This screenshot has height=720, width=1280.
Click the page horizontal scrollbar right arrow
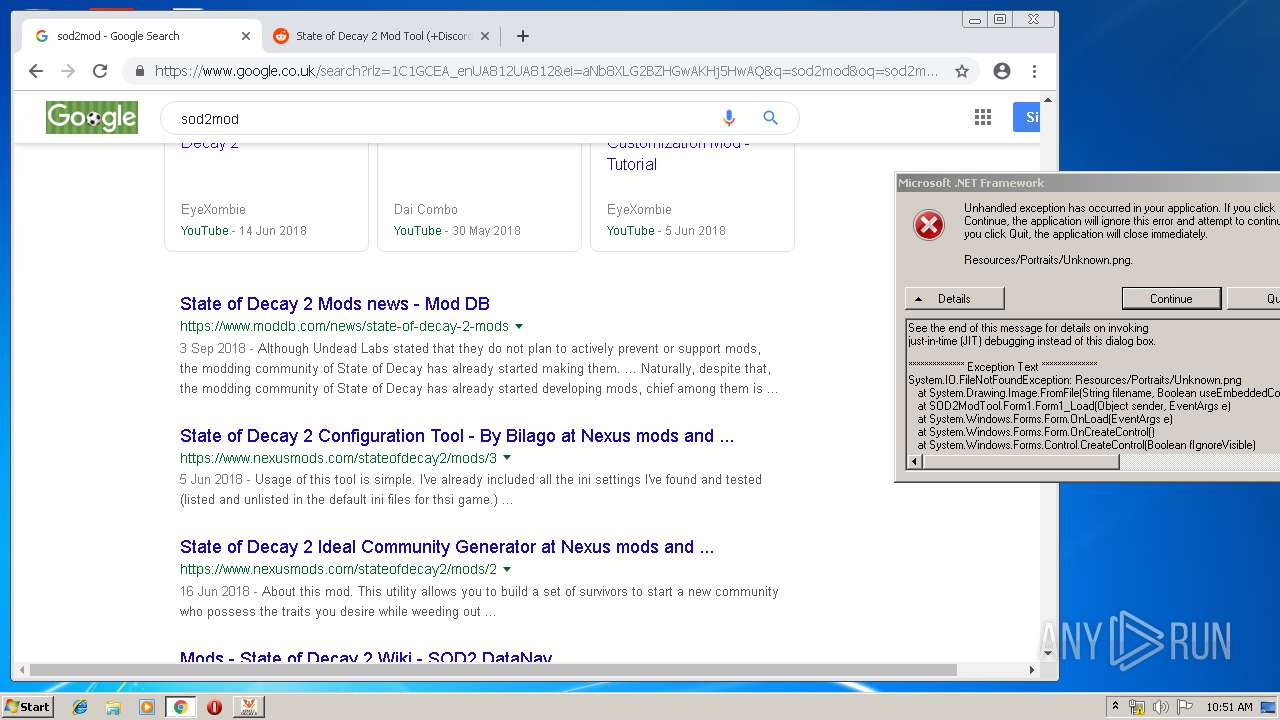pyautogui.click(x=1032, y=670)
